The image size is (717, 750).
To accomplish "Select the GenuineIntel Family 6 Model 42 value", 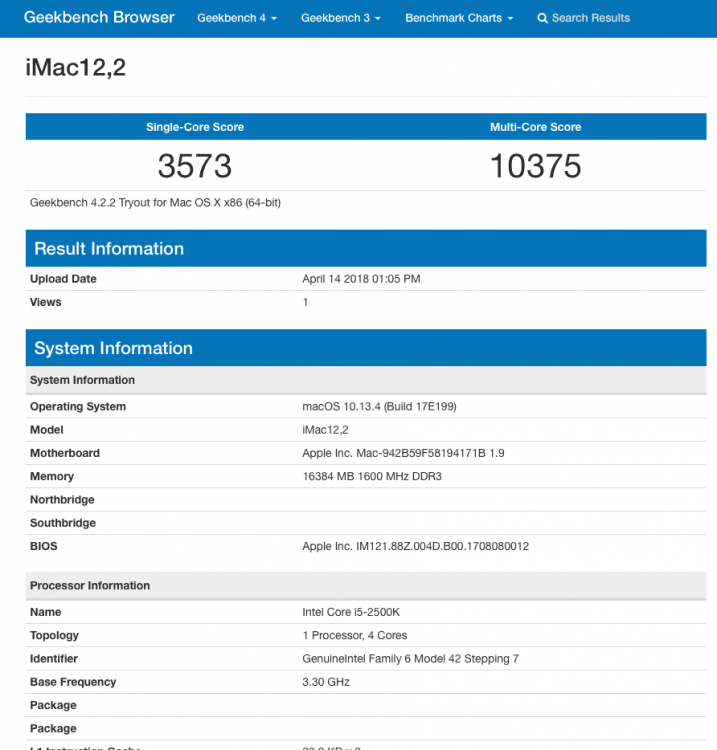I will 410,659.
